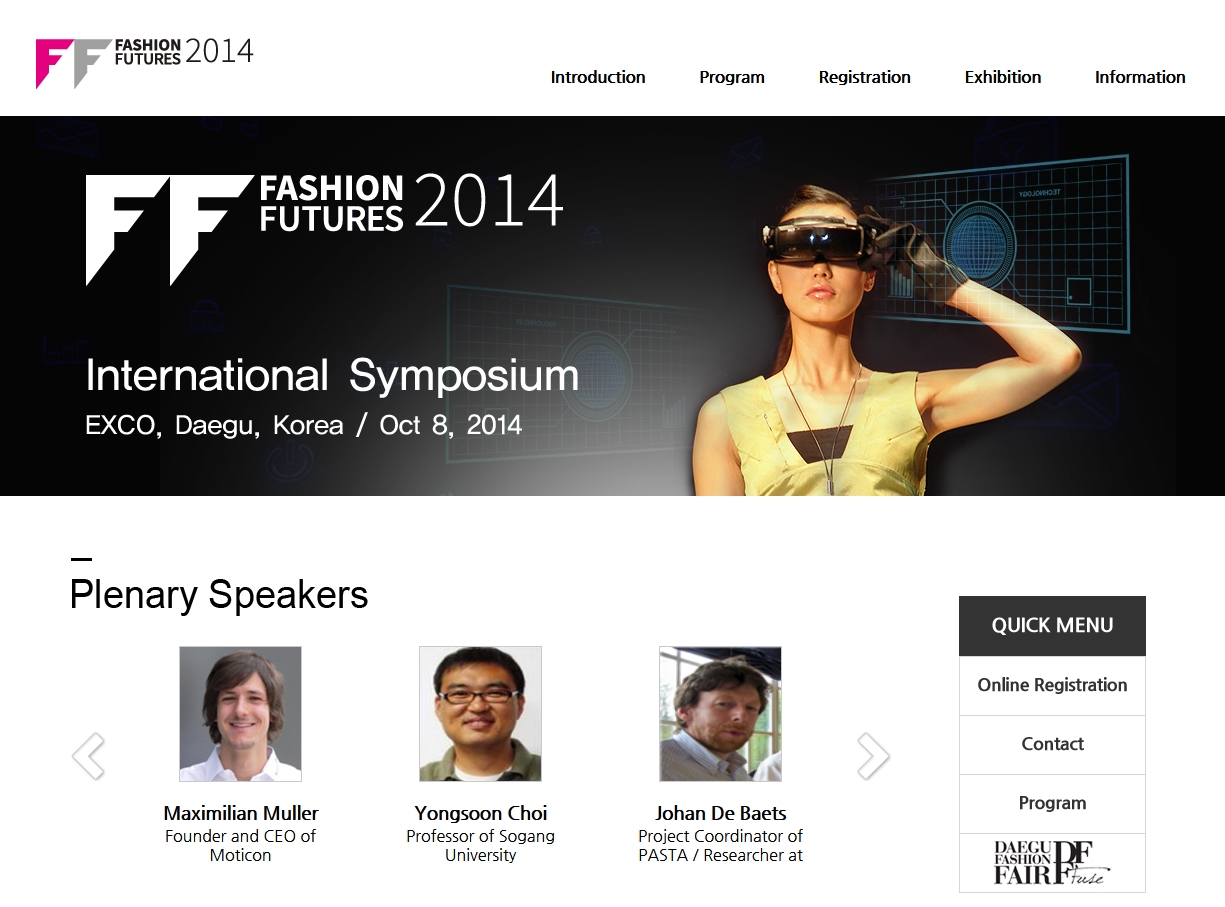The width and height of the screenshot is (1225, 907).
Task: Open Contact from the Quick Menu
Action: [1052, 744]
